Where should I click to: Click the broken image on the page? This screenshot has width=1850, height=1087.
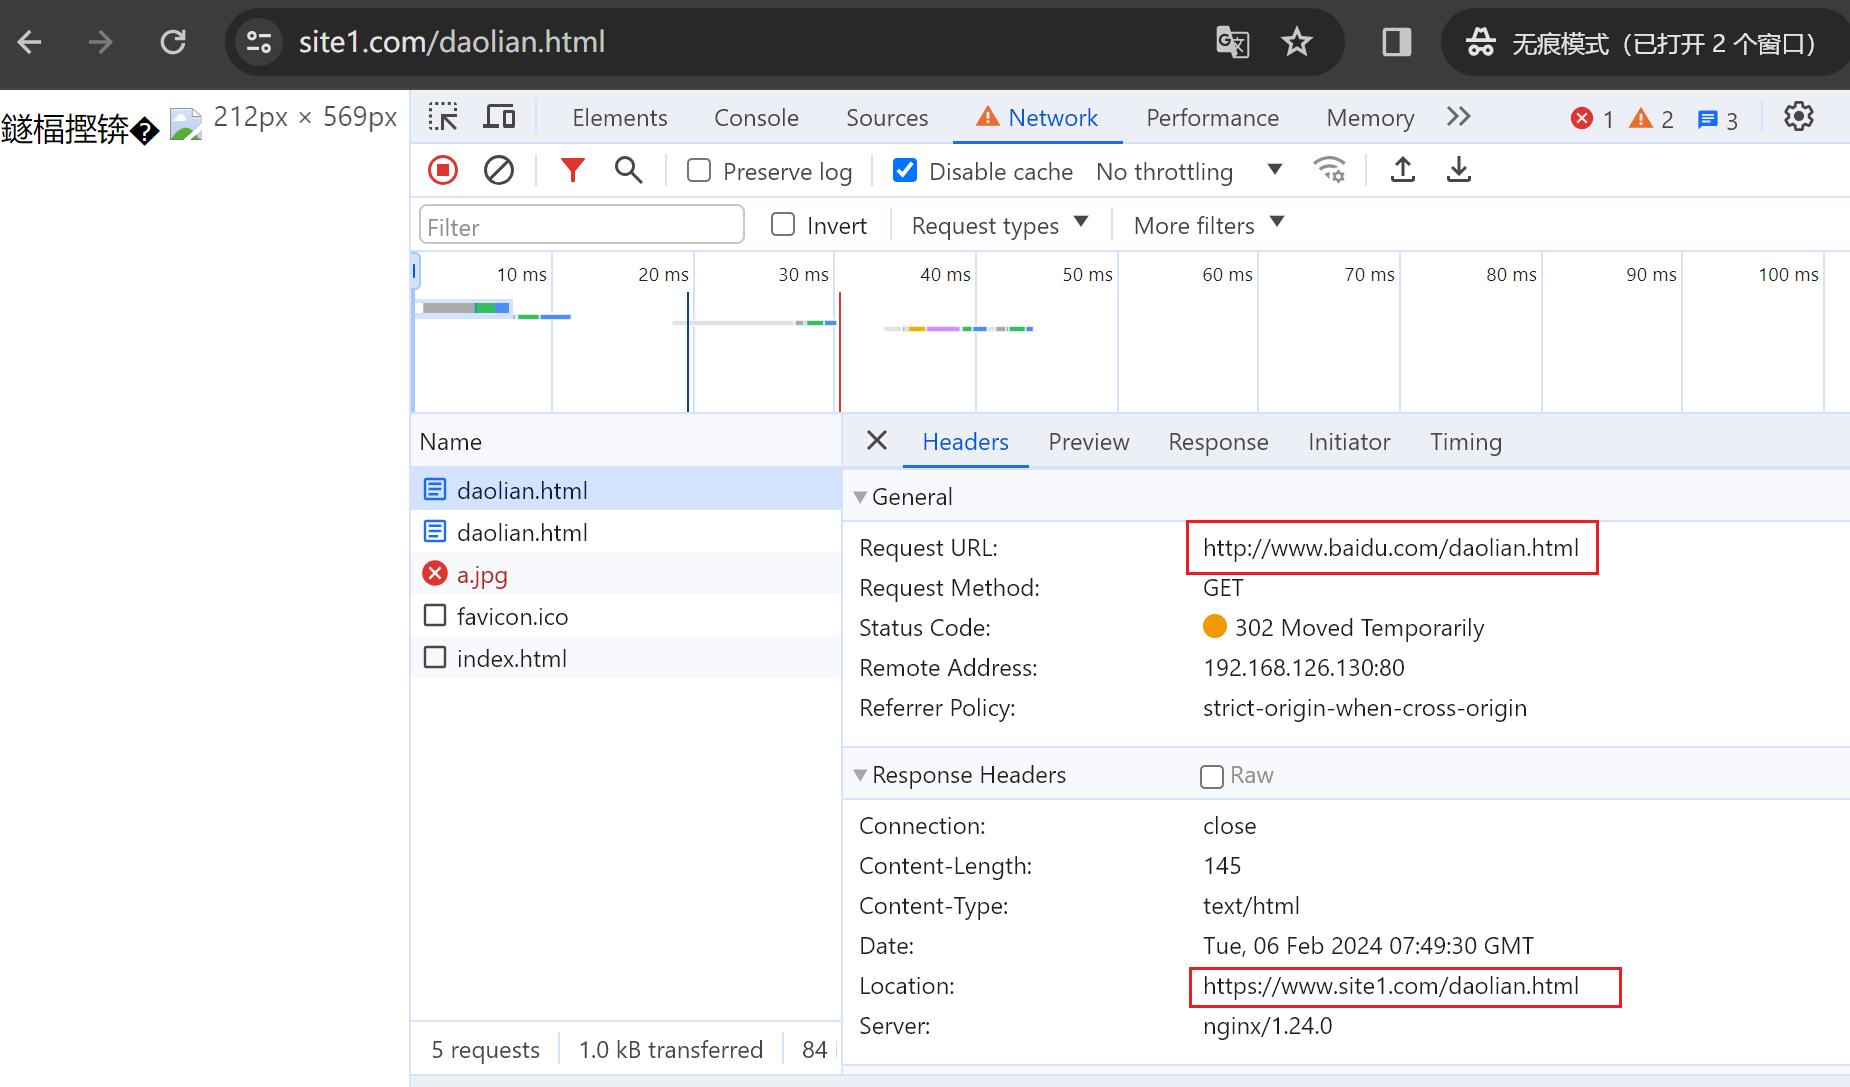pos(186,125)
